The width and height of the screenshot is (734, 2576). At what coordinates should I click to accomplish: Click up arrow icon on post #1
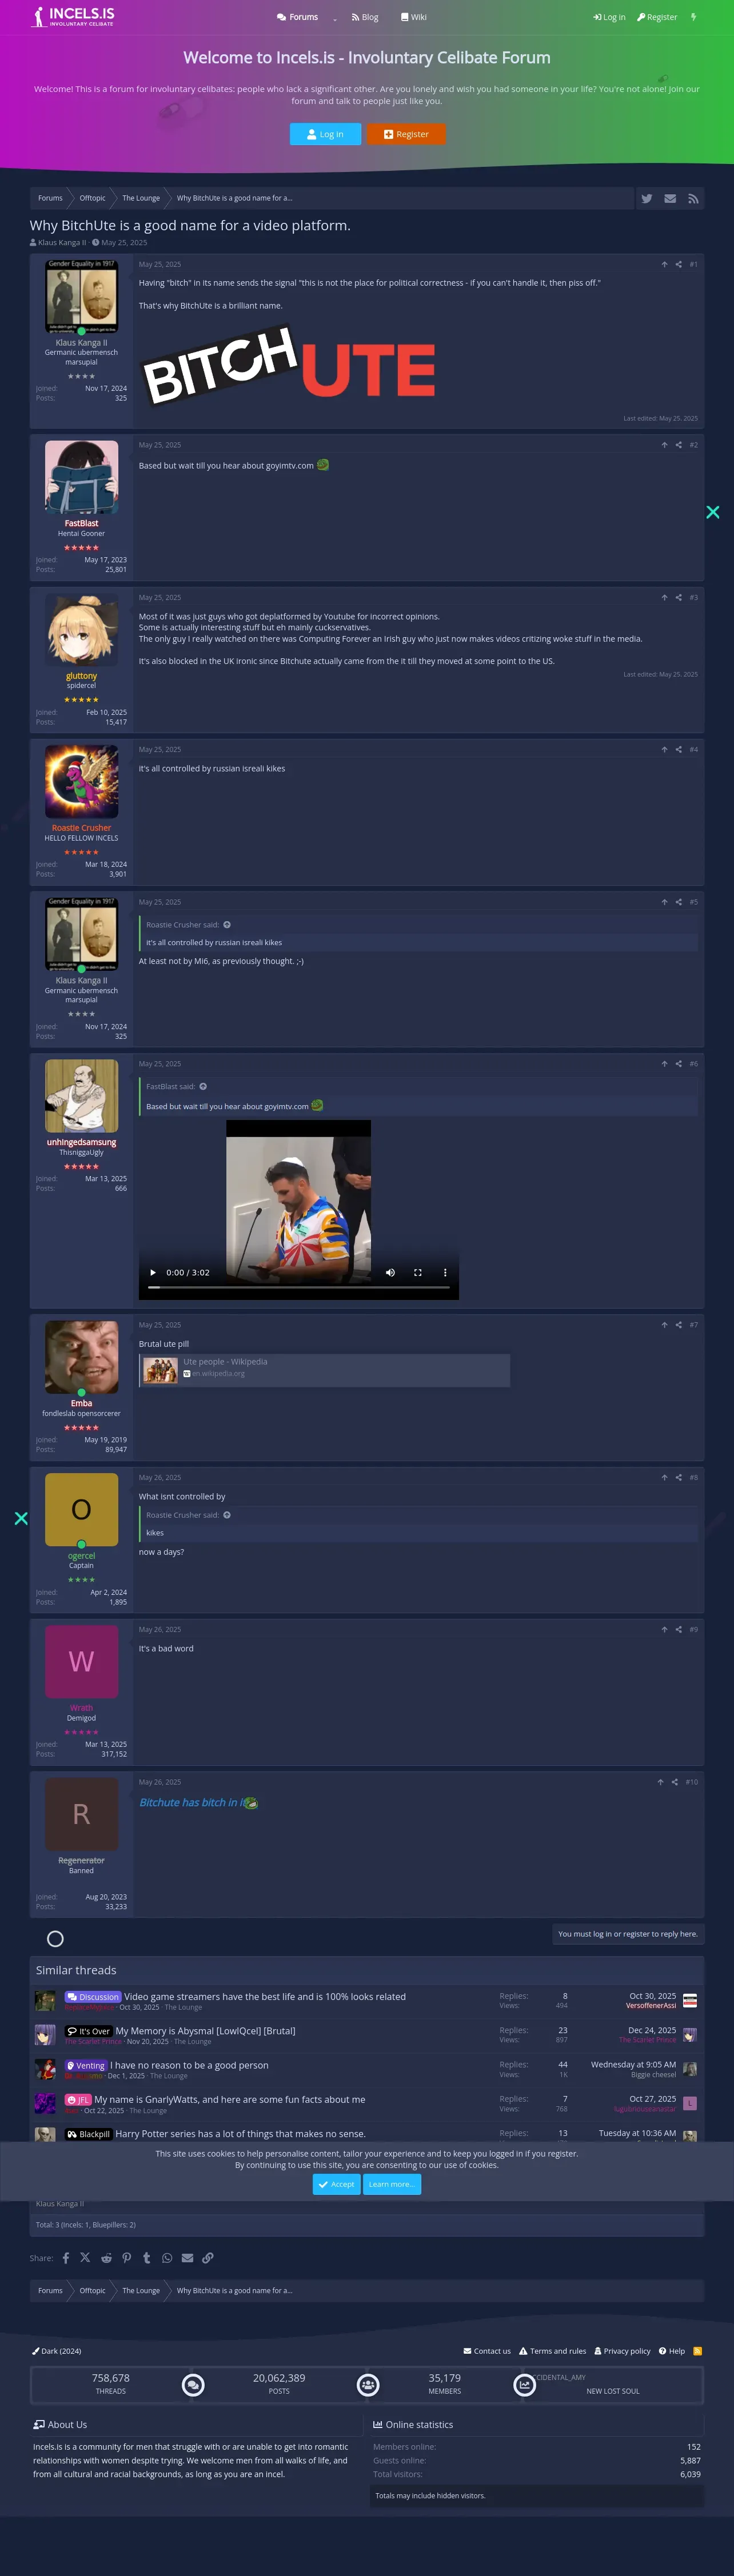pyautogui.click(x=664, y=264)
